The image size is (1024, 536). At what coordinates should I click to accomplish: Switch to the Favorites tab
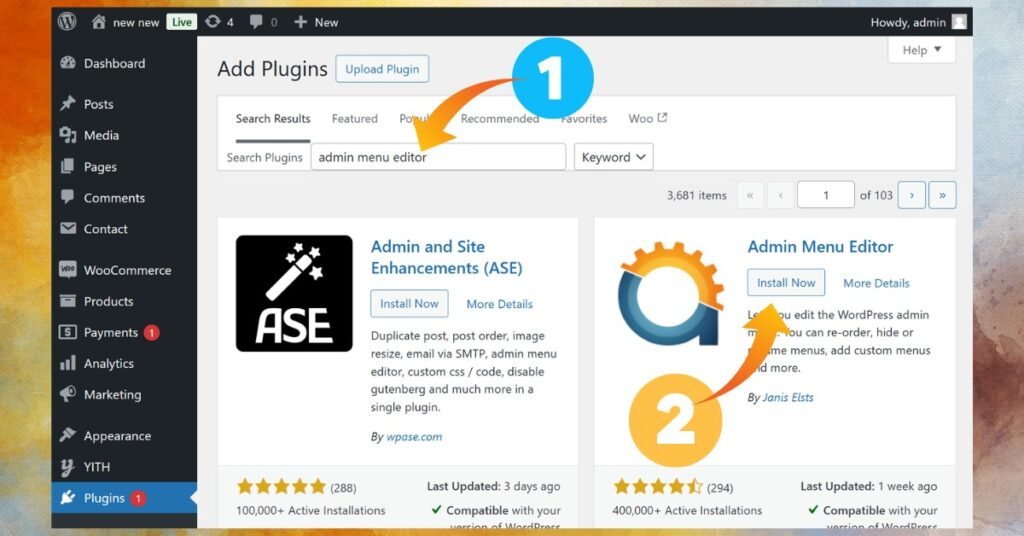tap(584, 119)
